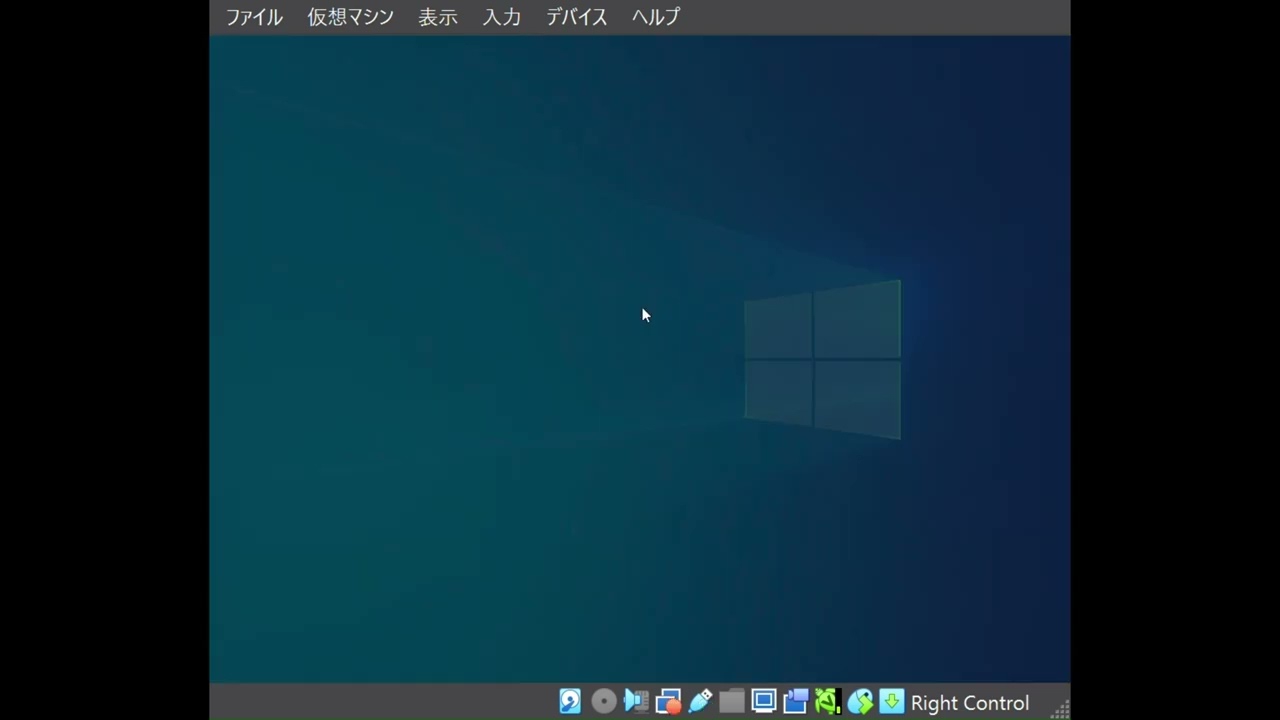Click the Right Control host key label
This screenshot has width=1280, height=720.
tap(969, 703)
